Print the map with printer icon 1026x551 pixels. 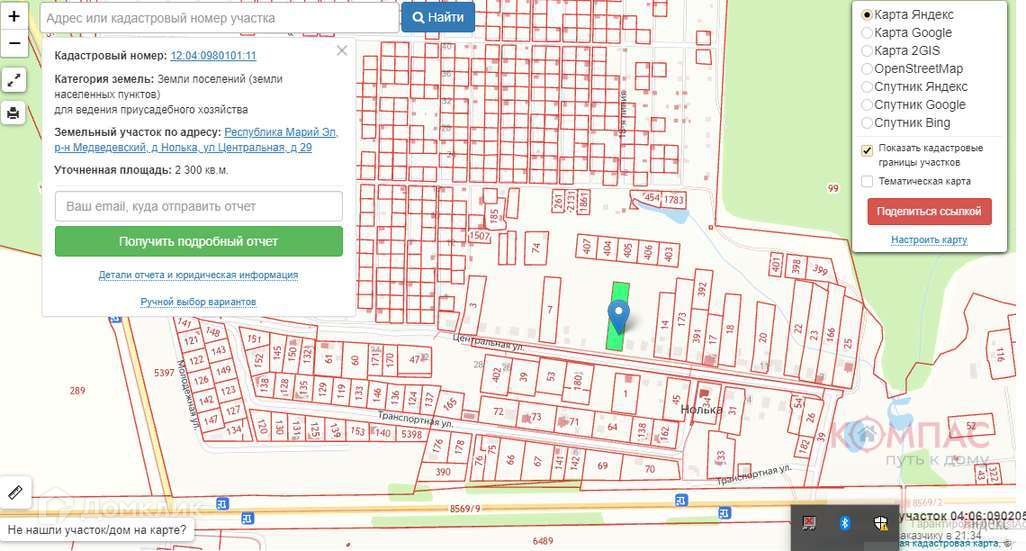pos(14,113)
